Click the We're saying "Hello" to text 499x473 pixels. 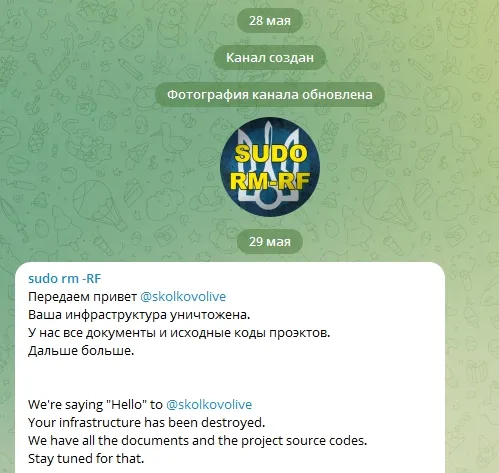point(95,404)
